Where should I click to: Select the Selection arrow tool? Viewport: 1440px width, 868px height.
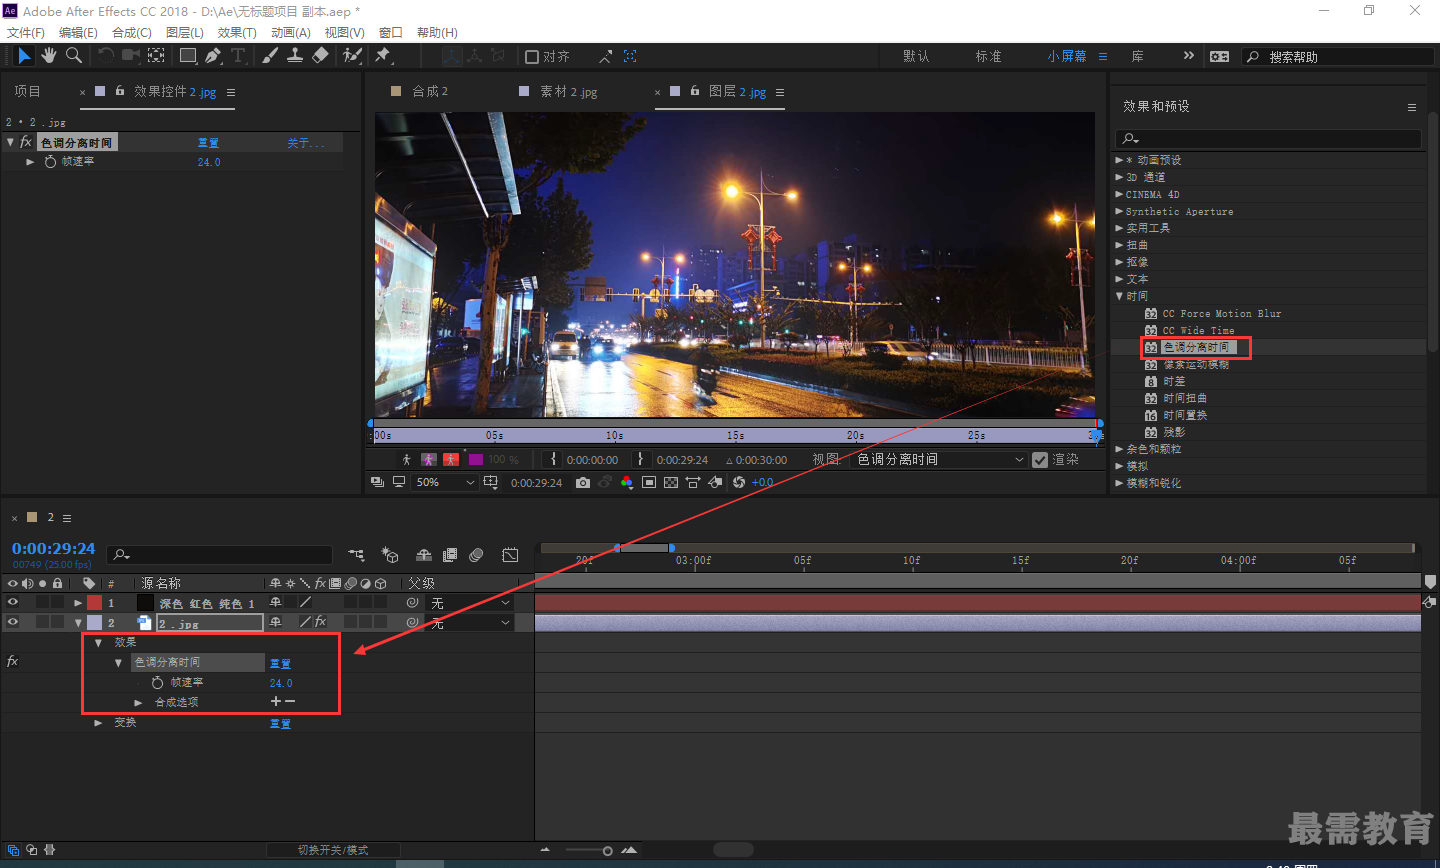(25, 56)
